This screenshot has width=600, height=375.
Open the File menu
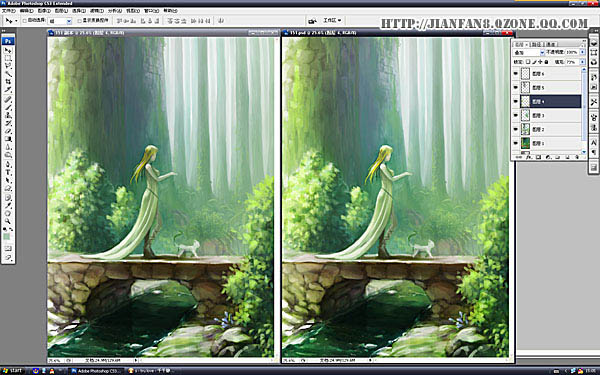click(x=8, y=11)
